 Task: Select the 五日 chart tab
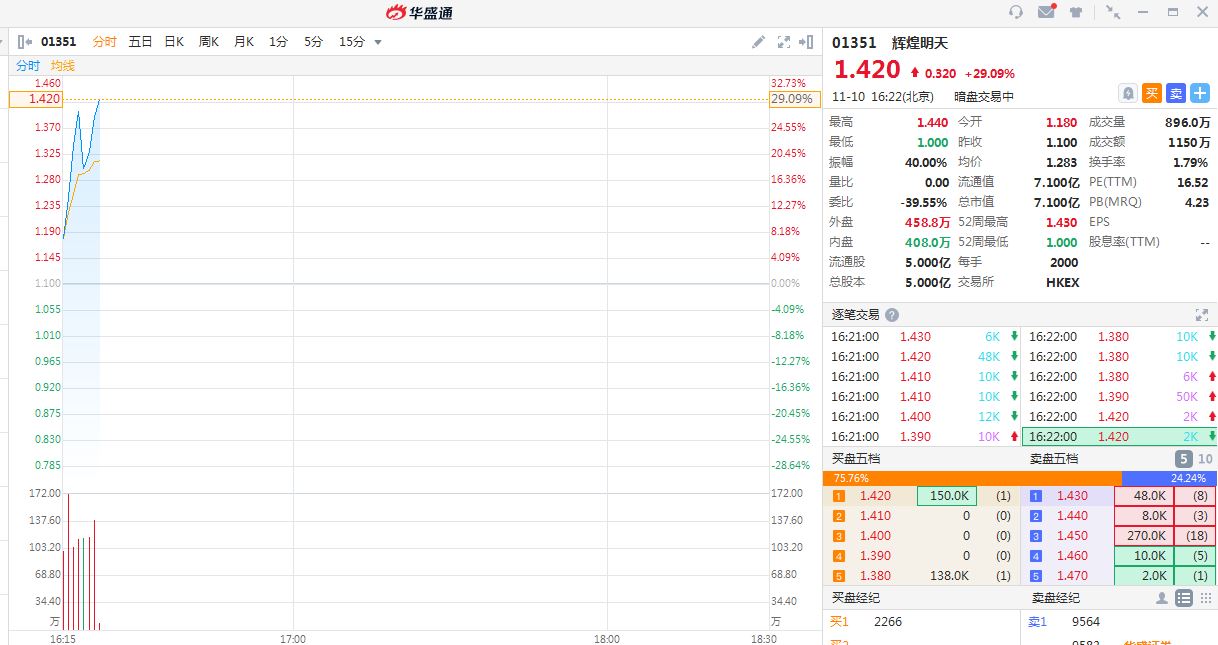click(x=140, y=42)
